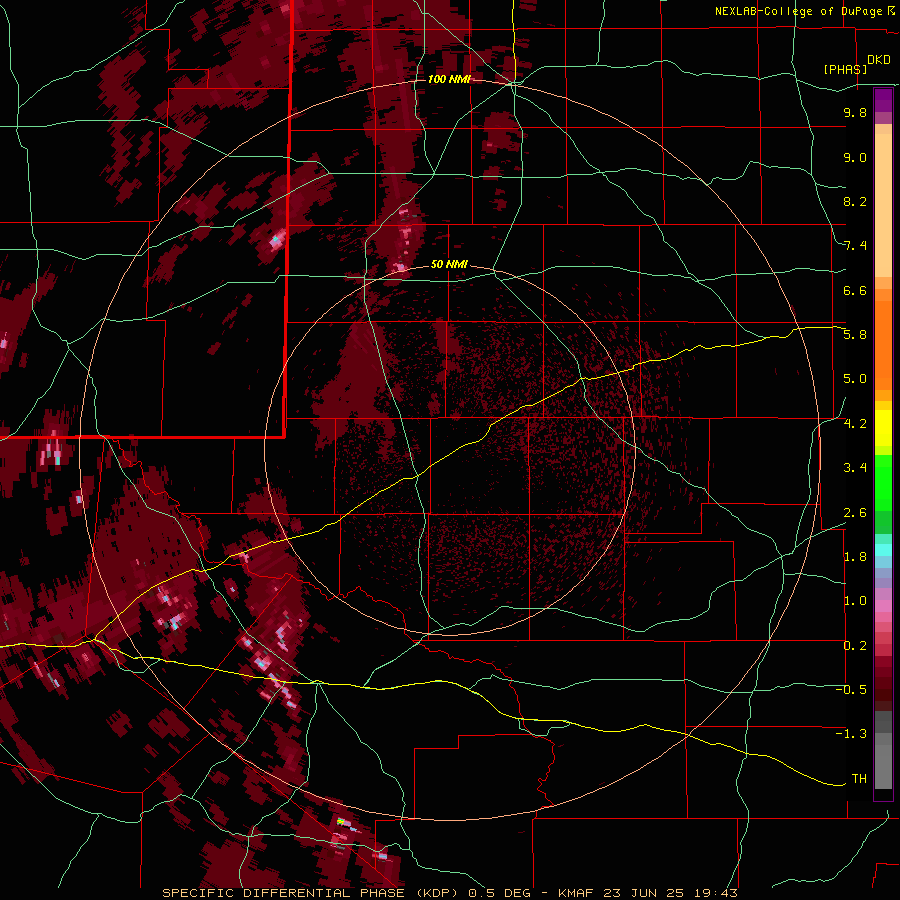
Task: Click the TH label on the scale
Action: [x=859, y=779]
